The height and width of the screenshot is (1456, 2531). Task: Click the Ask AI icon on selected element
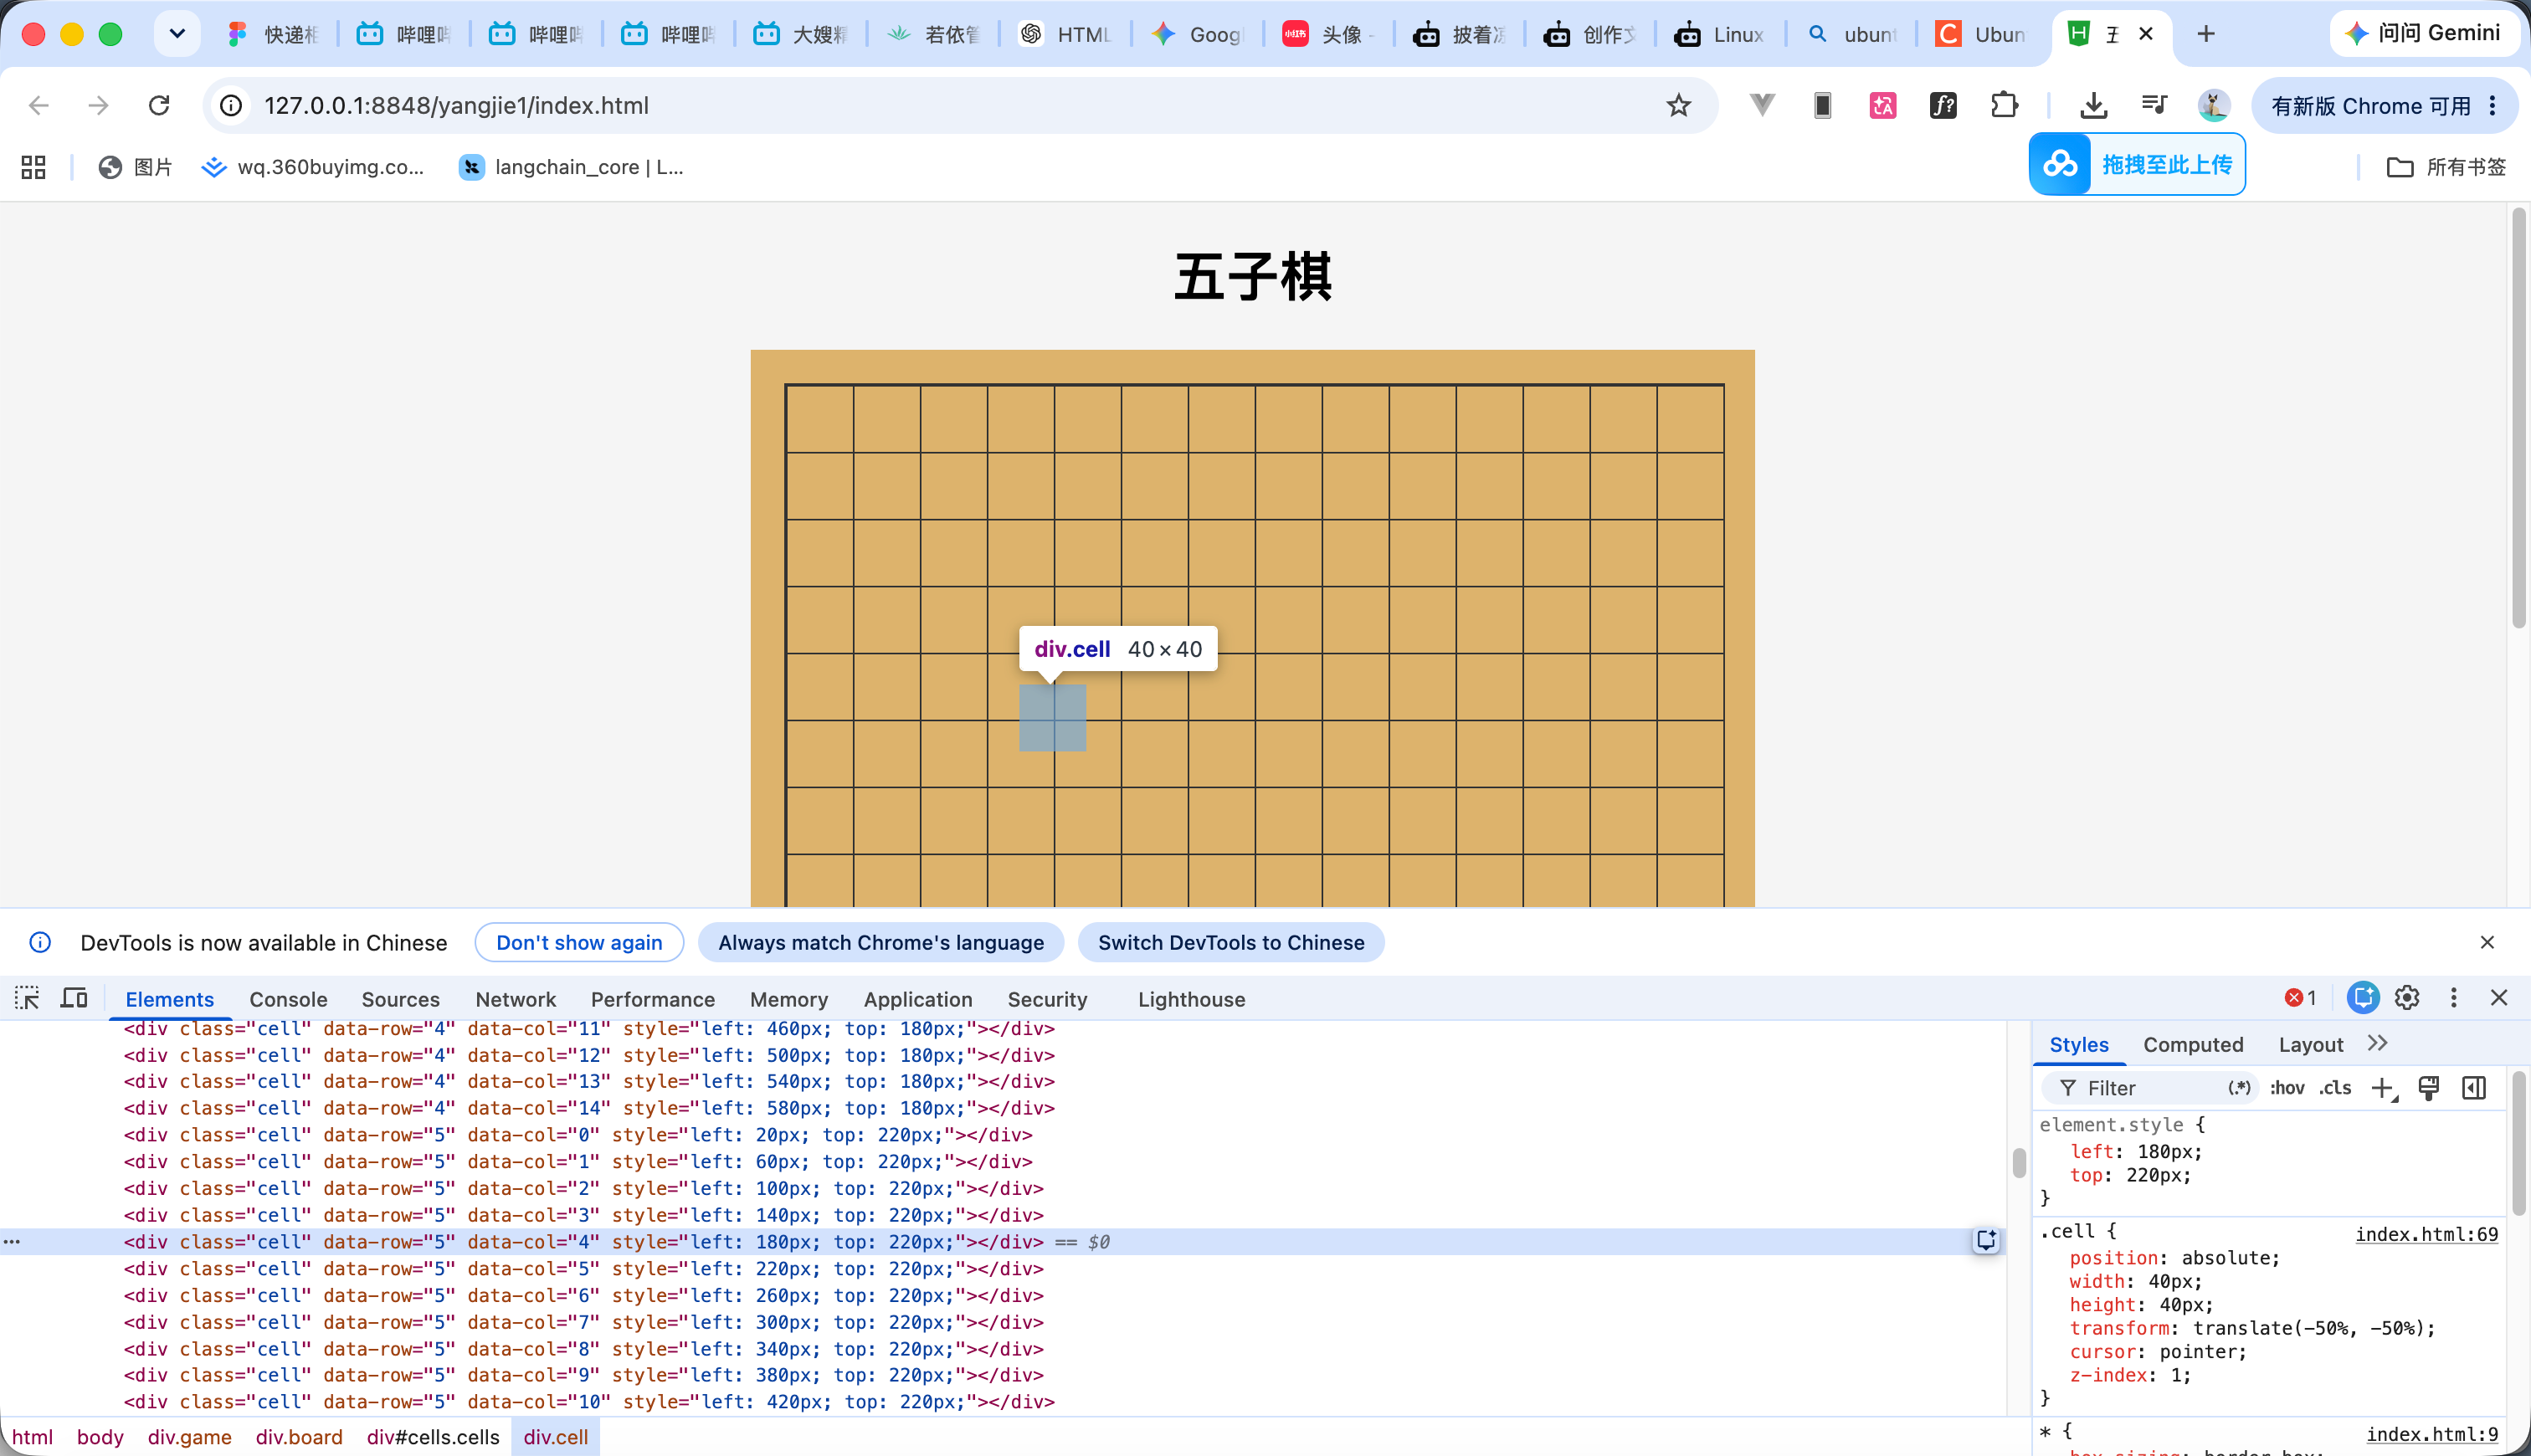(x=1986, y=1241)
